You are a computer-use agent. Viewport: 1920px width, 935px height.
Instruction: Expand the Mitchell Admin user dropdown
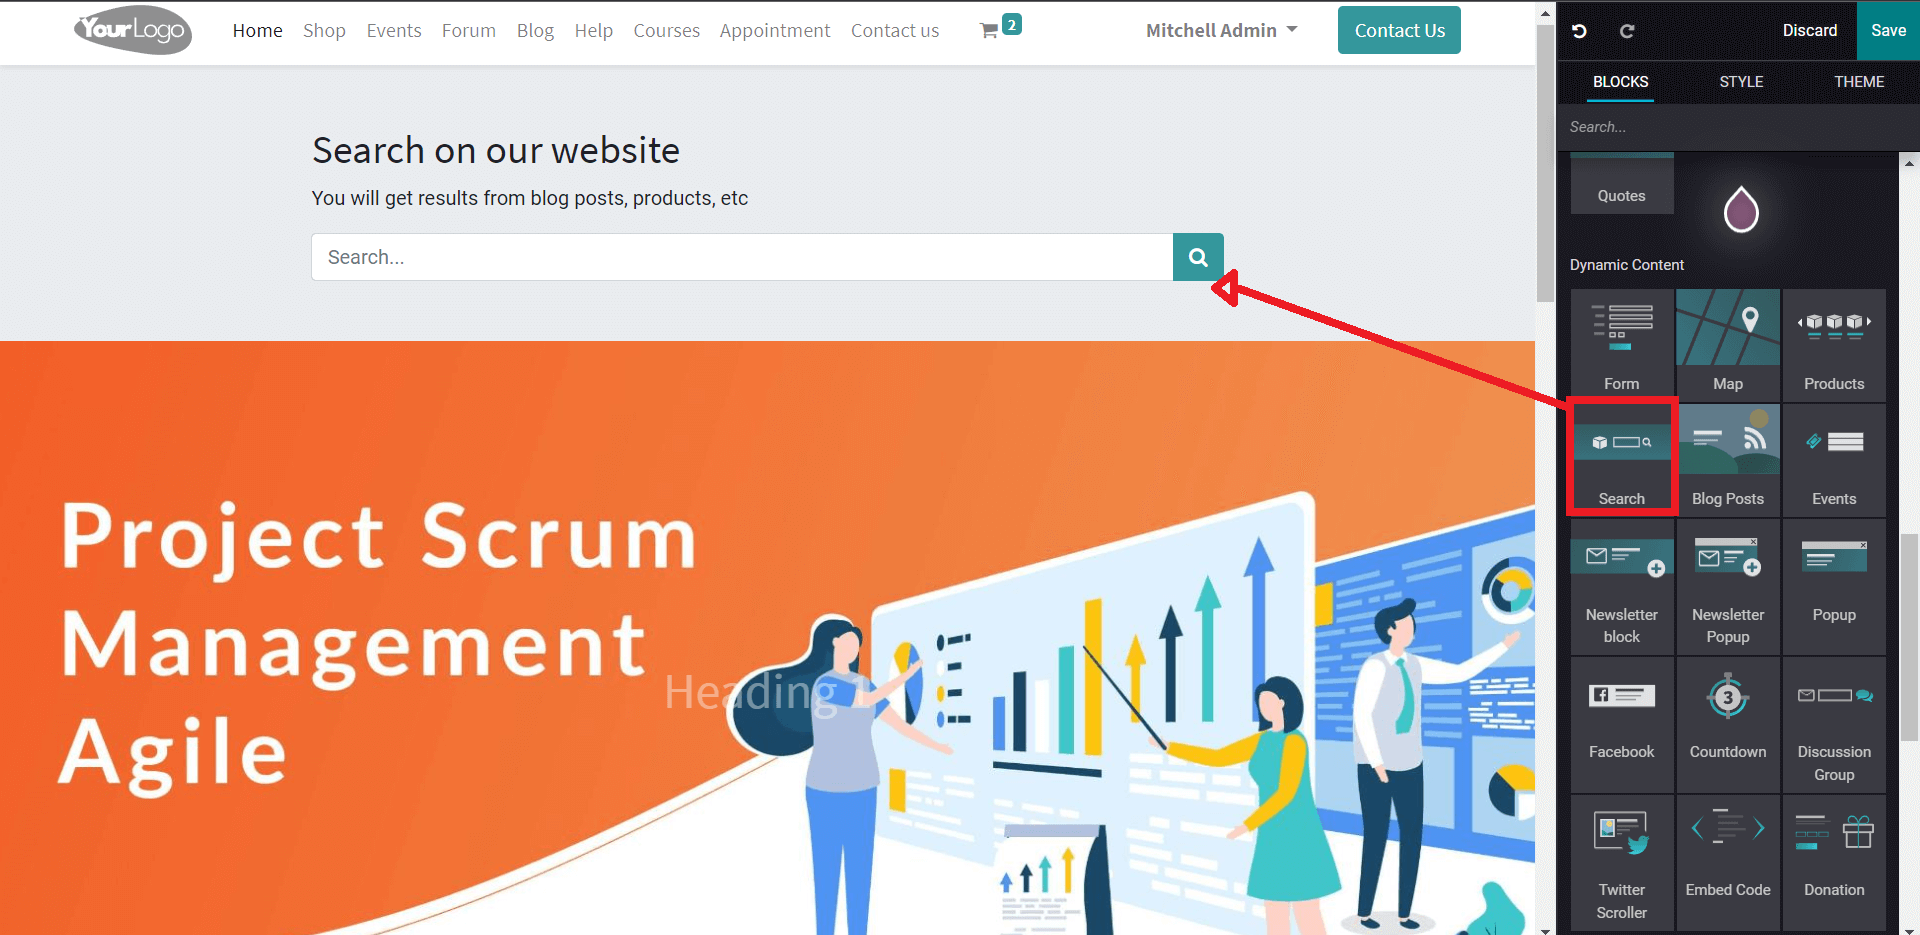click(1221, 31)
